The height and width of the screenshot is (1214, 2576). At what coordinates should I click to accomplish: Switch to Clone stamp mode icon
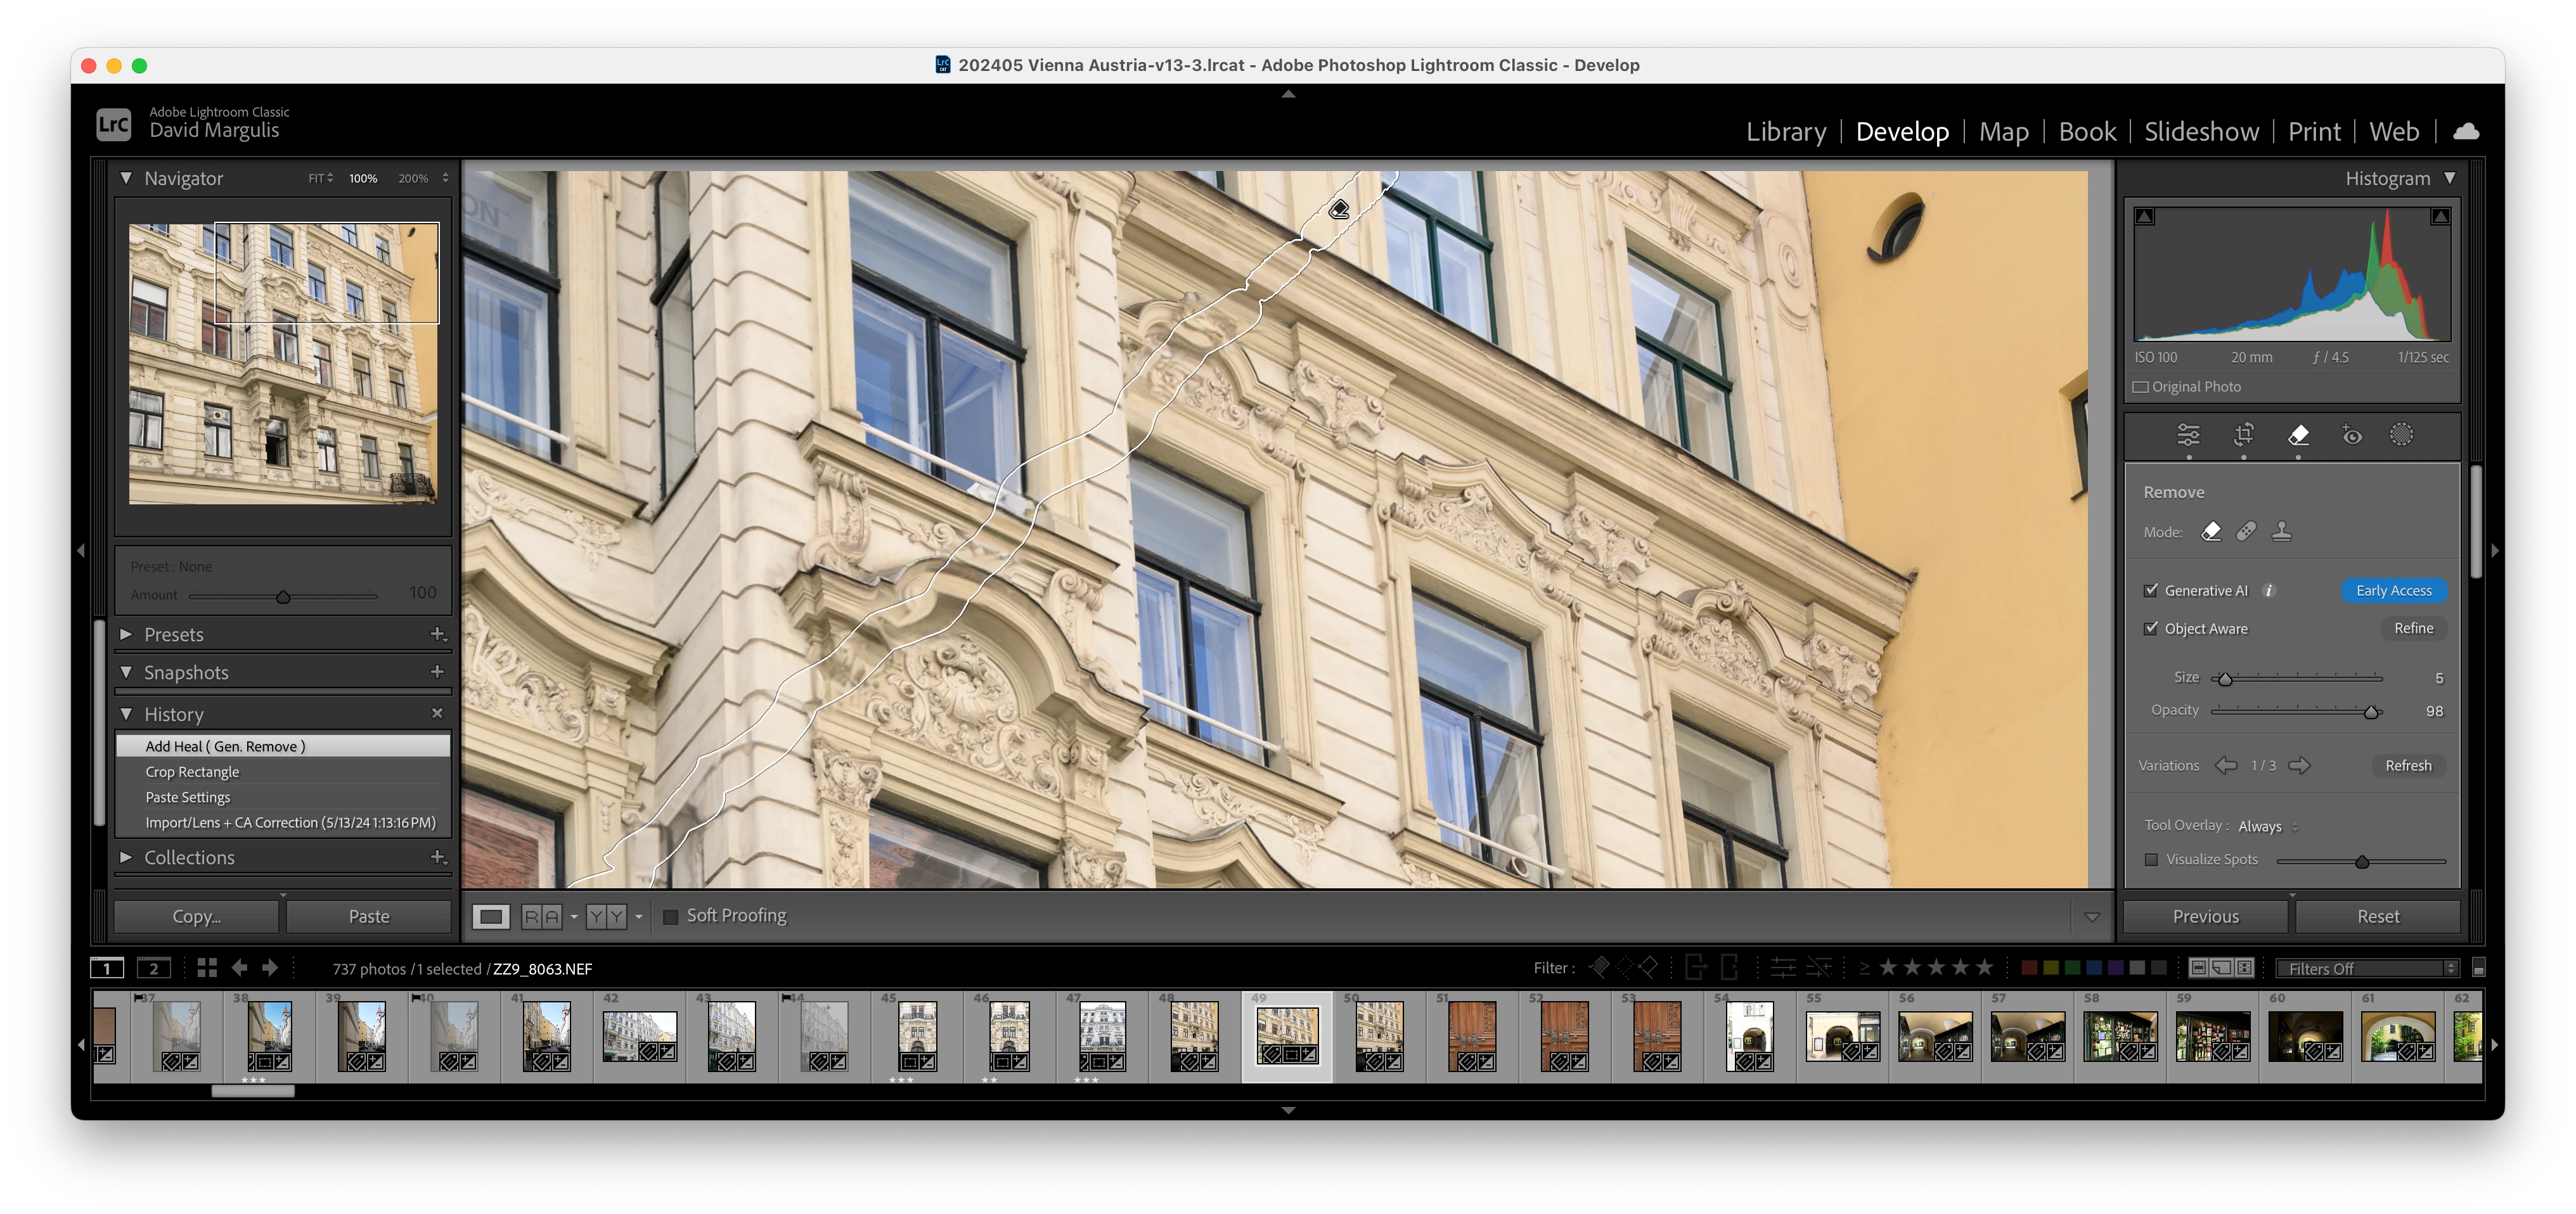coord(2281,532)
